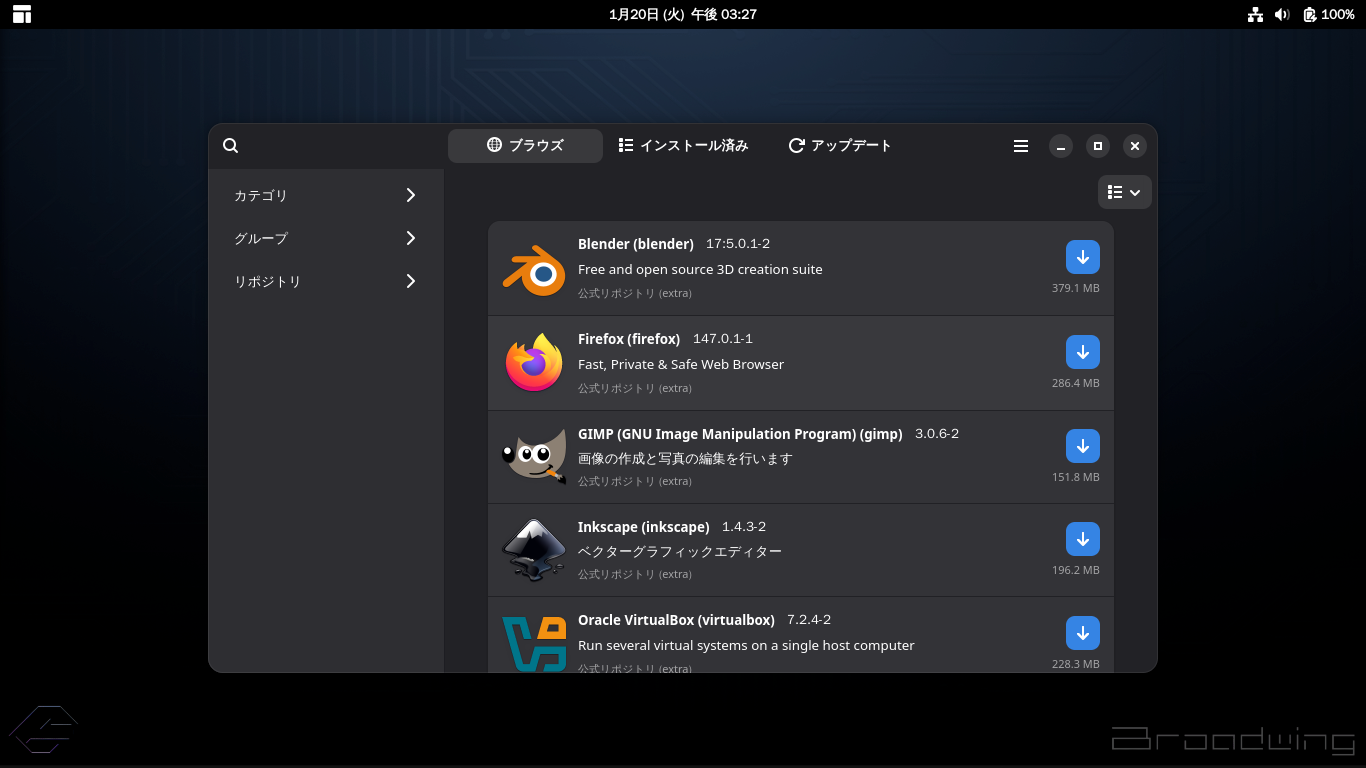Close the package manager window

coord(1134,146)
